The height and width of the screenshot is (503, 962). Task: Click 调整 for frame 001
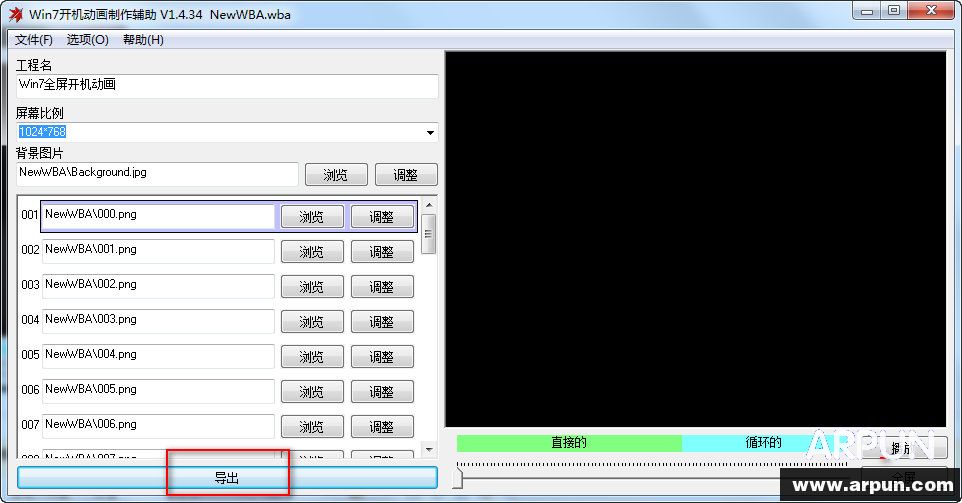[x=382, y=217]
